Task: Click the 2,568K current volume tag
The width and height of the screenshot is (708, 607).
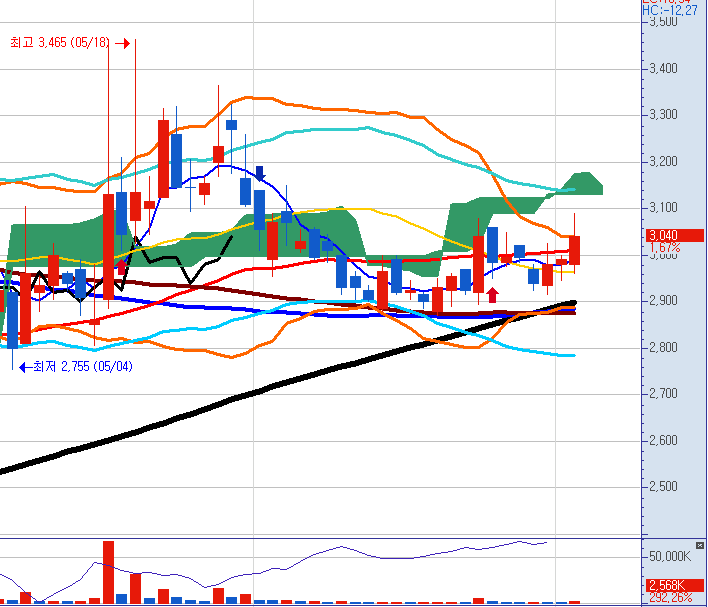Action: coord(675,585)
